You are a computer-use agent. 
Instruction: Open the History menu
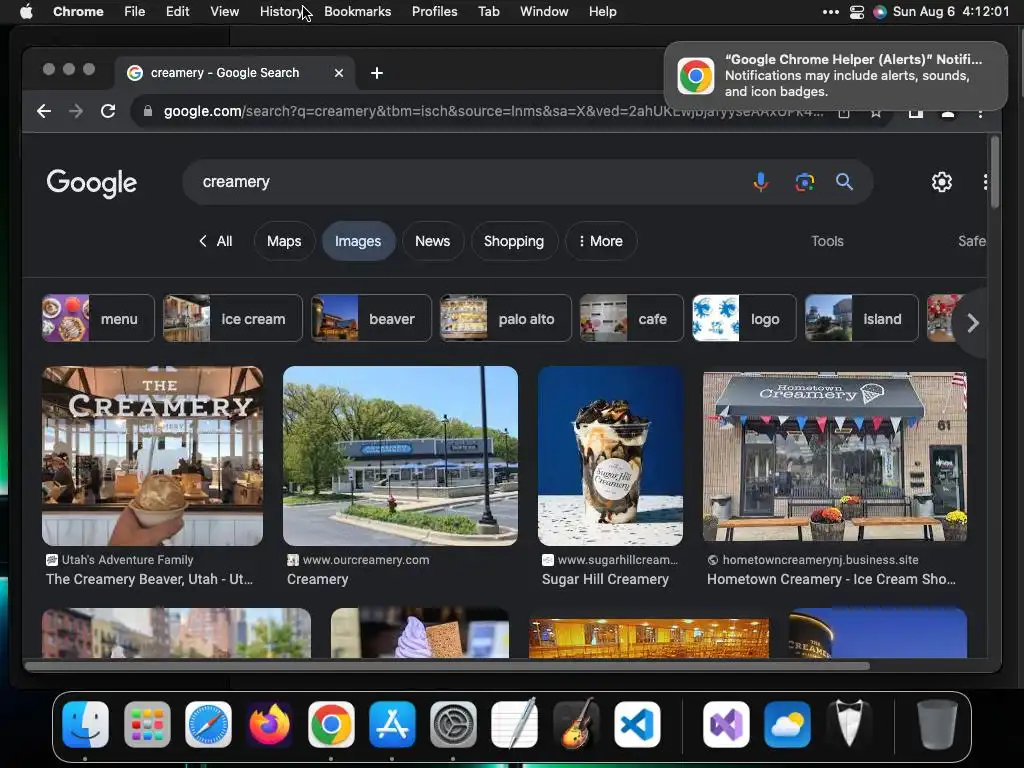pos(281,12)
